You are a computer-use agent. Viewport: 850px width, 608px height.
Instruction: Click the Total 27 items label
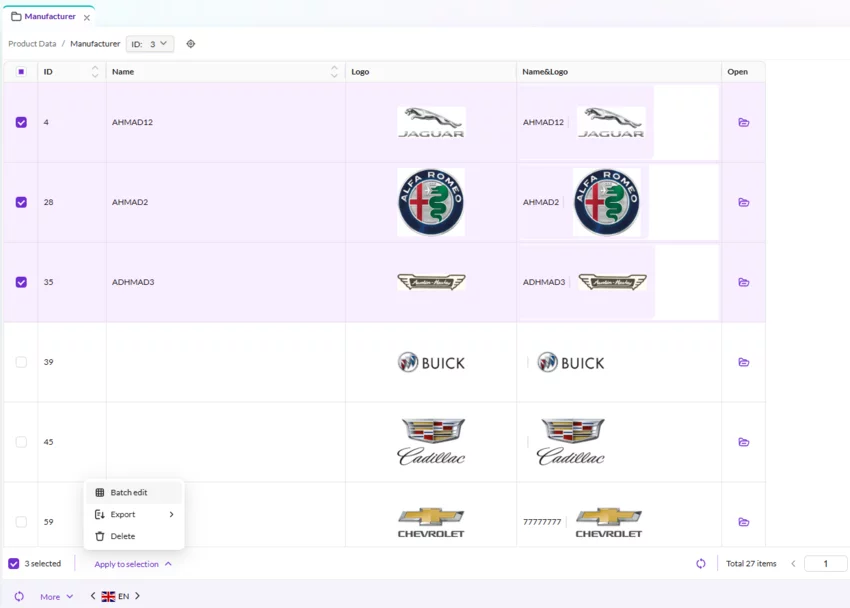pyautogui.click(x=751, y=564)
